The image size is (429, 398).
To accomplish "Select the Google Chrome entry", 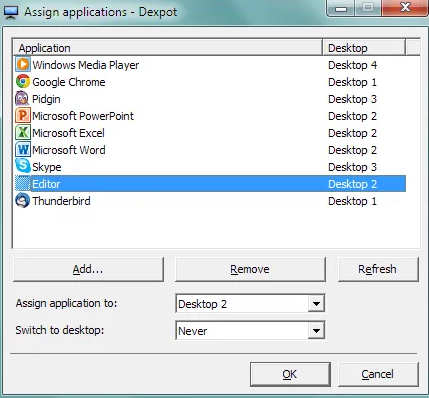I will point(210,82).
